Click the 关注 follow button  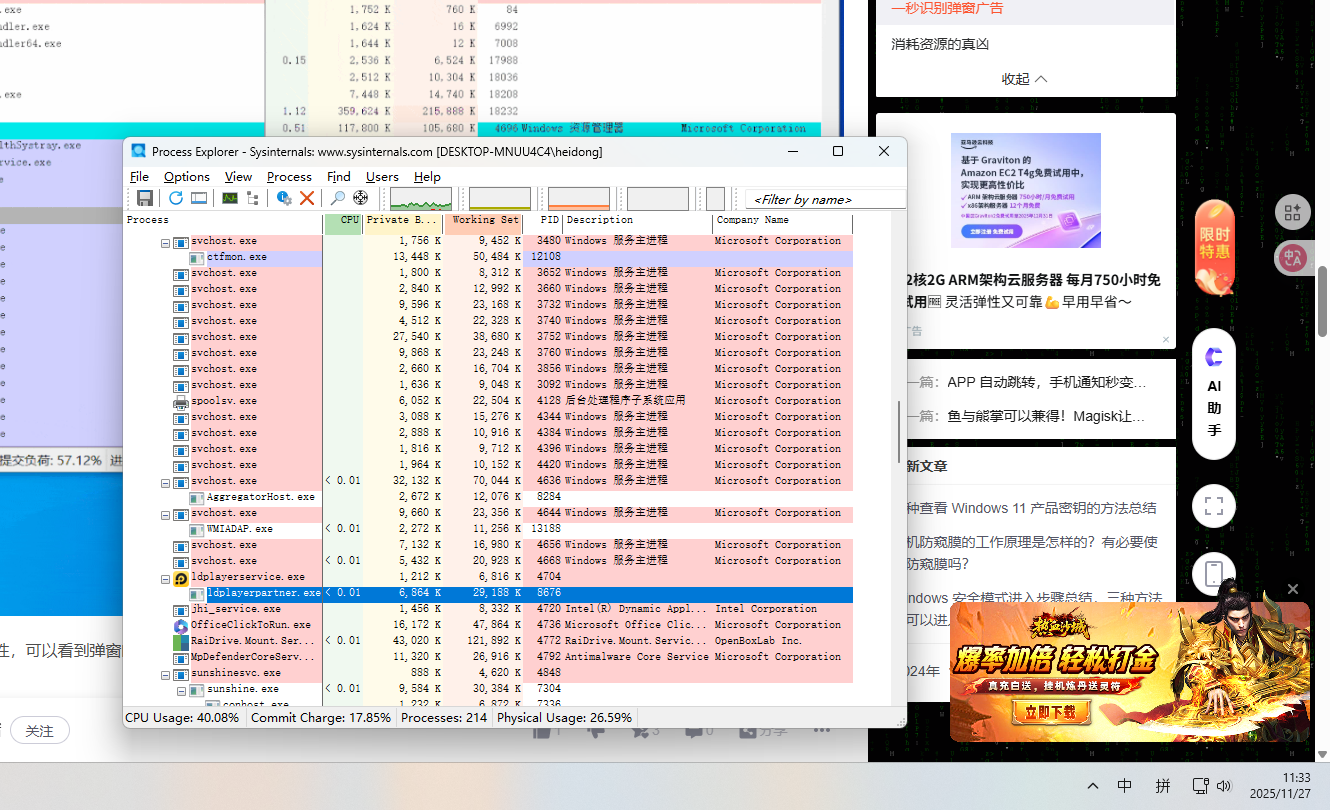39,731
